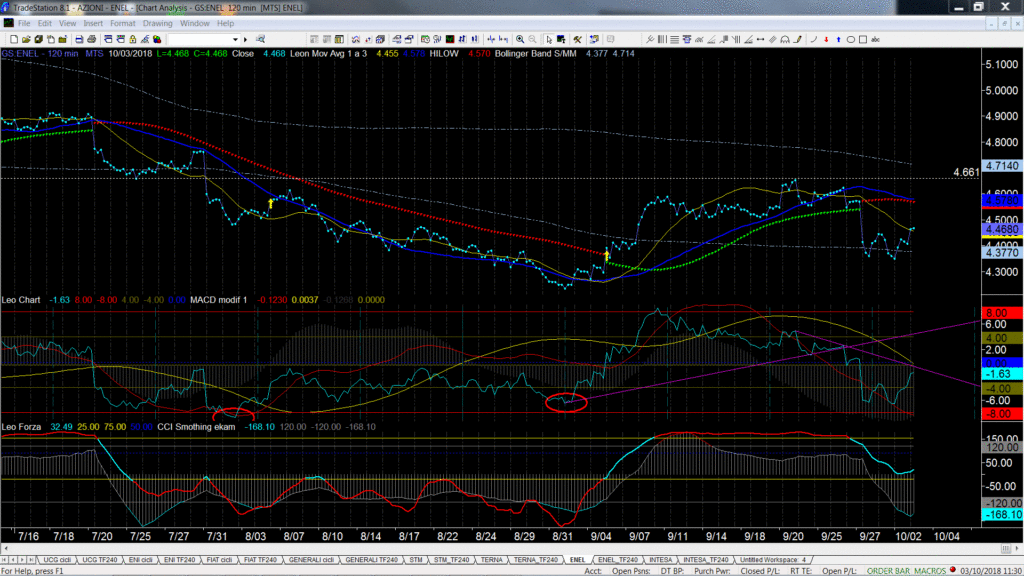Screen dimensions: 1024x576
Task: Click the Leo Forza indicator label
Action: 21,426
